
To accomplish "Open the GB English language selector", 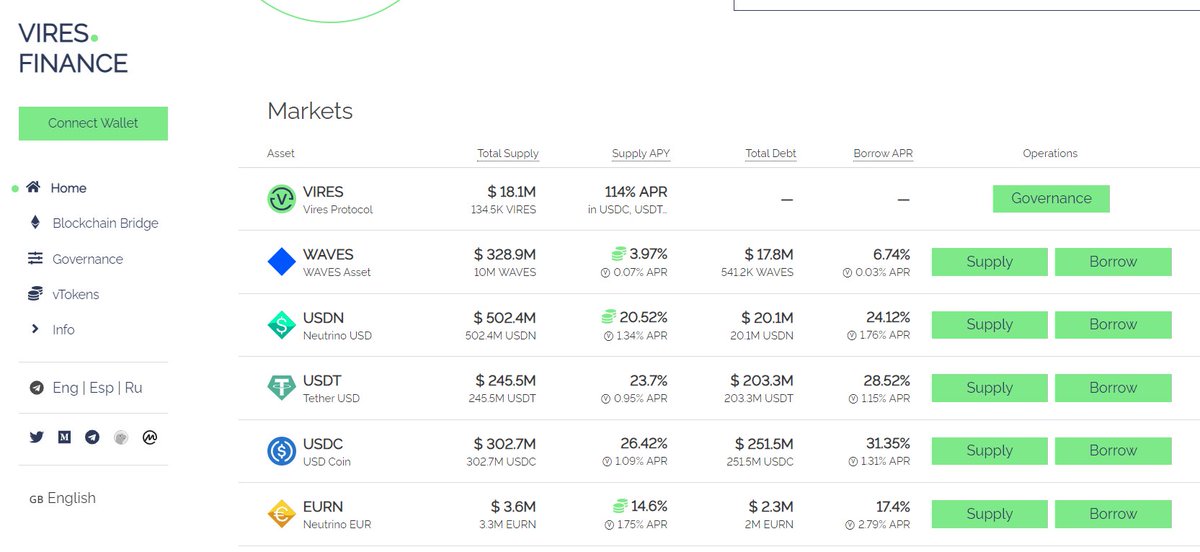I will [x=63, y=498].
